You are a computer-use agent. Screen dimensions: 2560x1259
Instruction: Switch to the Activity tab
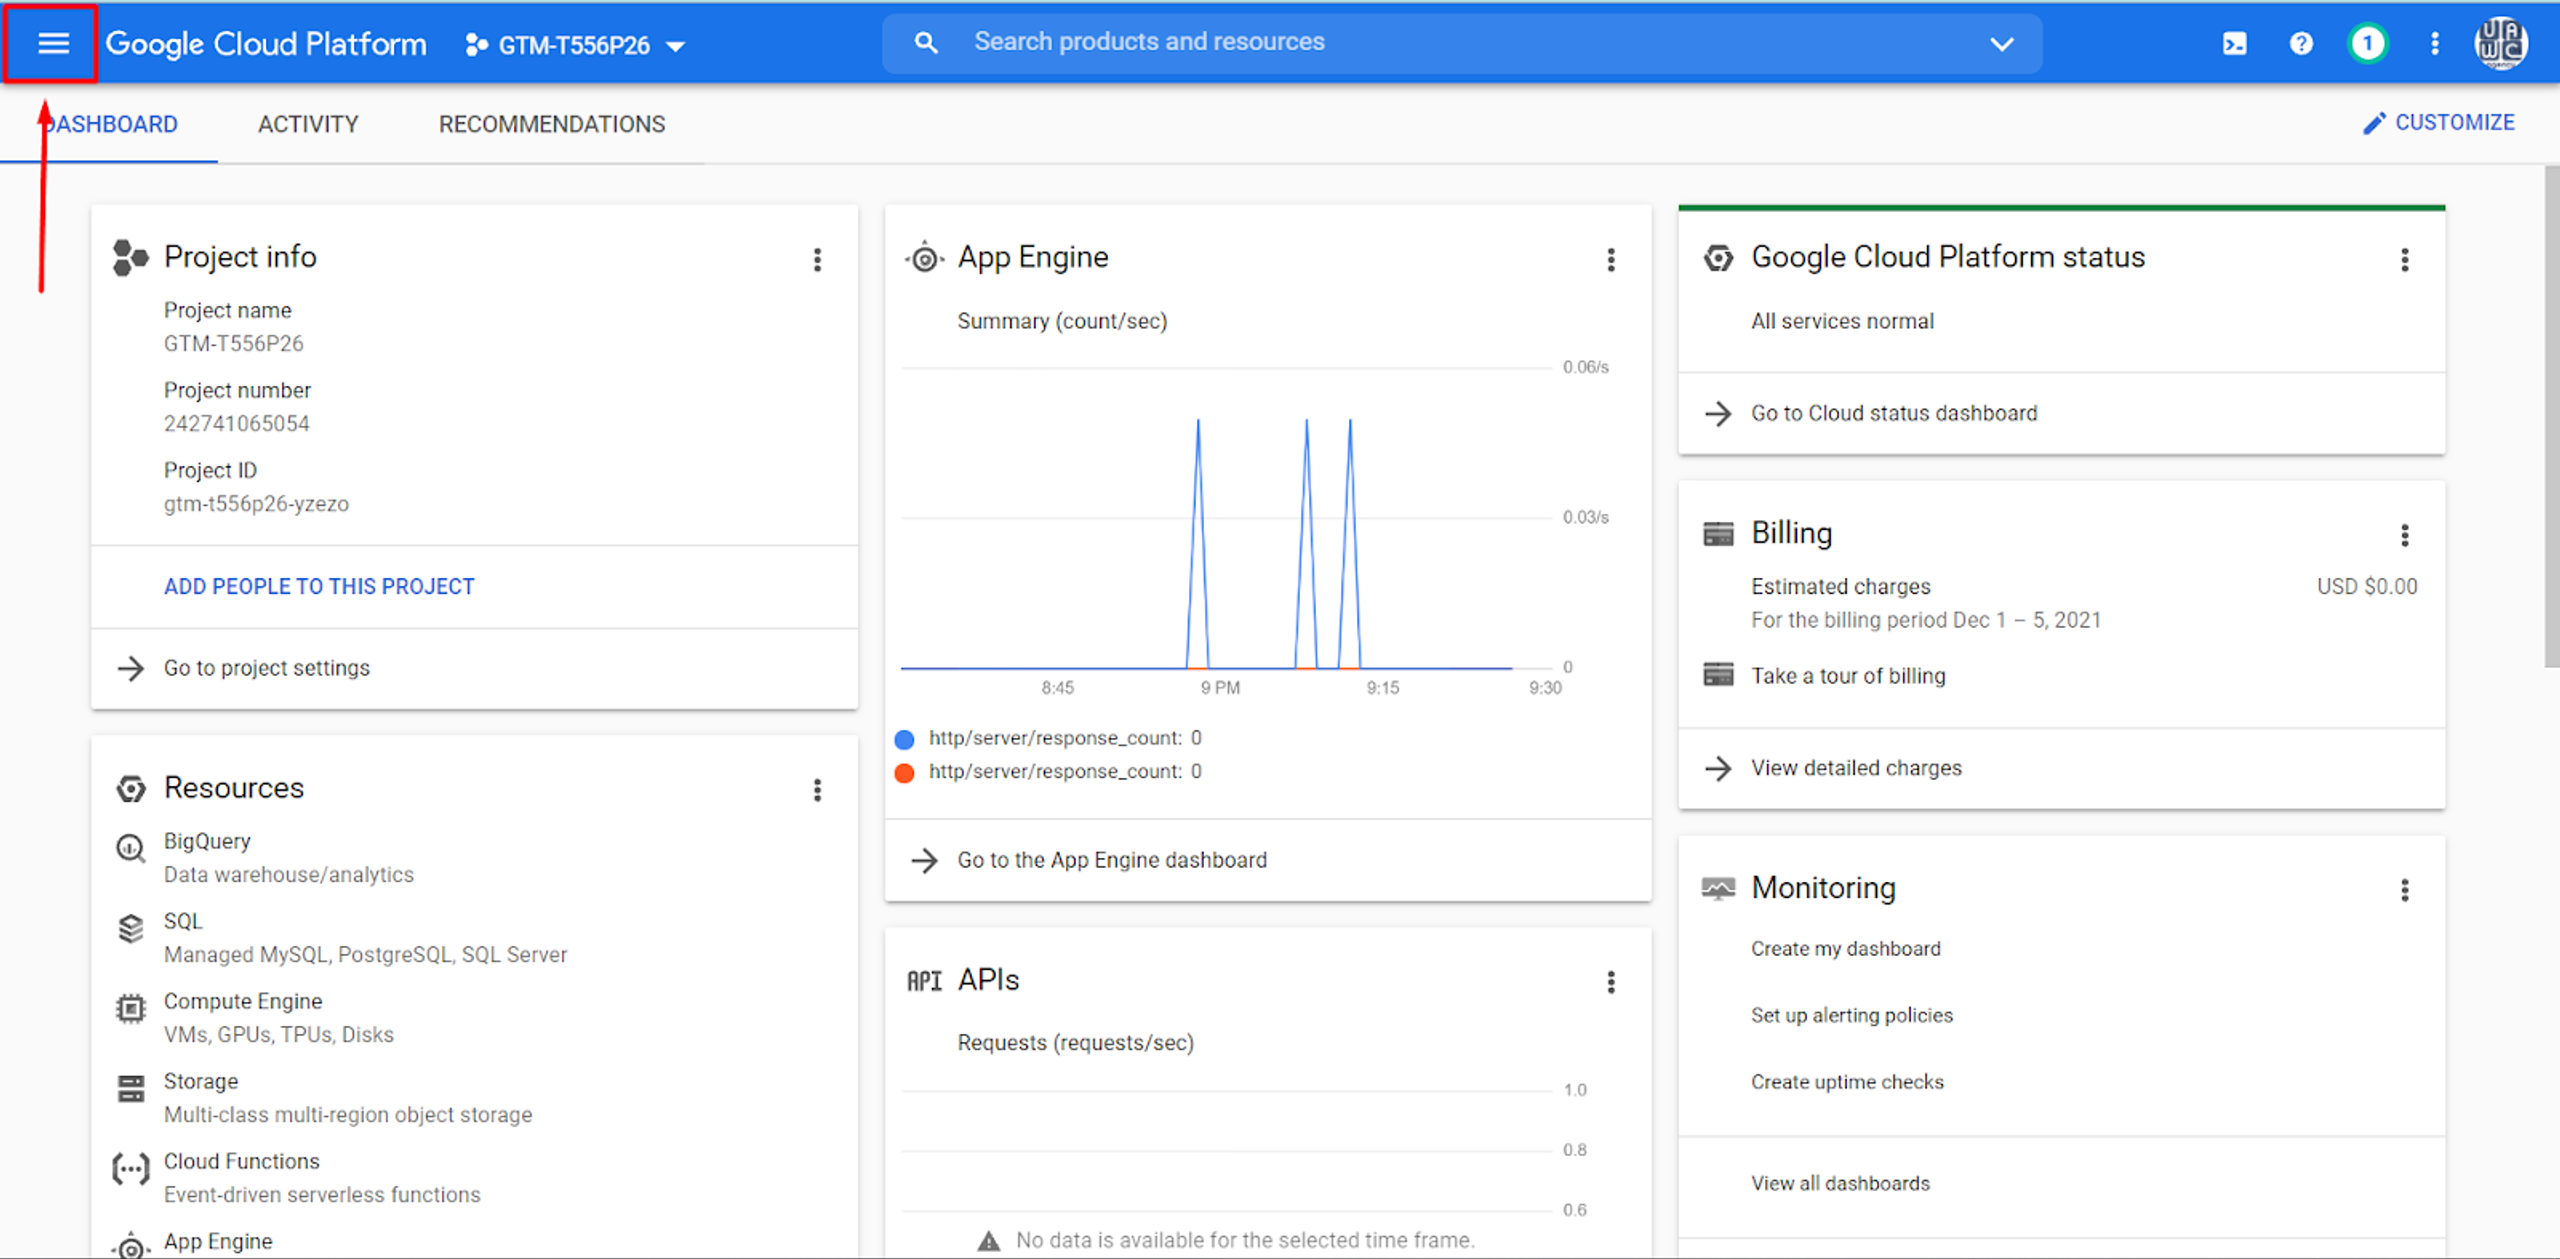308,124
